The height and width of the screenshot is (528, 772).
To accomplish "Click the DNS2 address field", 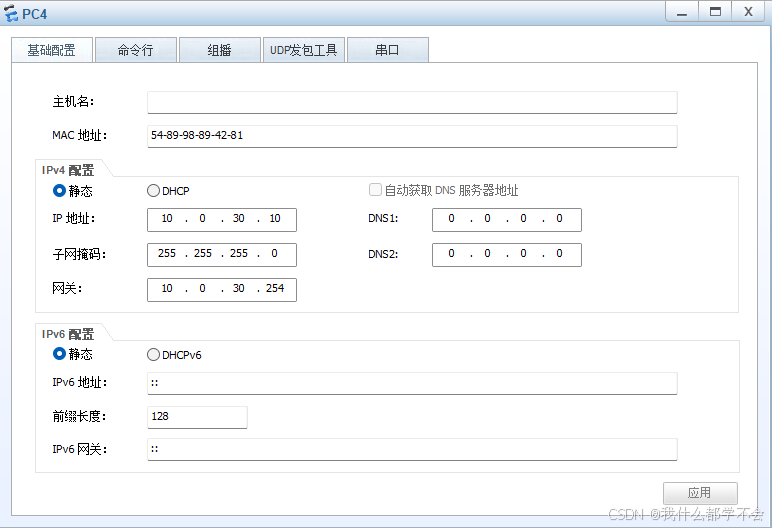I will (x=507, y=255).
